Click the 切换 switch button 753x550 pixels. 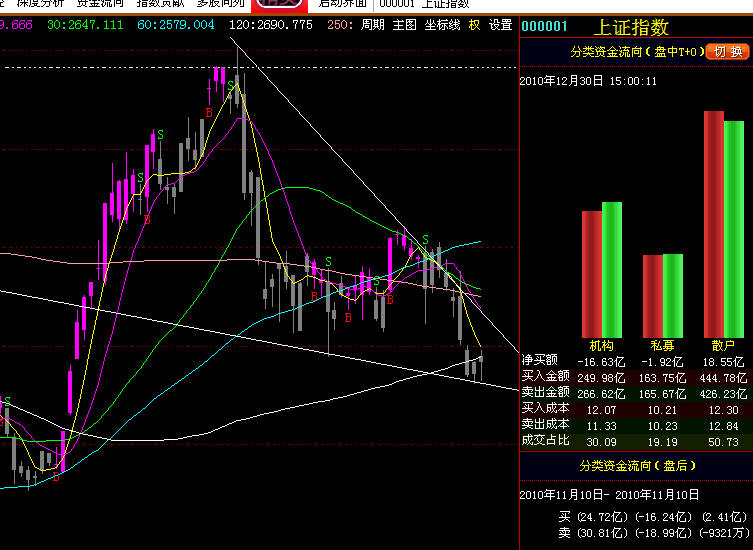(x=725, y=51)
